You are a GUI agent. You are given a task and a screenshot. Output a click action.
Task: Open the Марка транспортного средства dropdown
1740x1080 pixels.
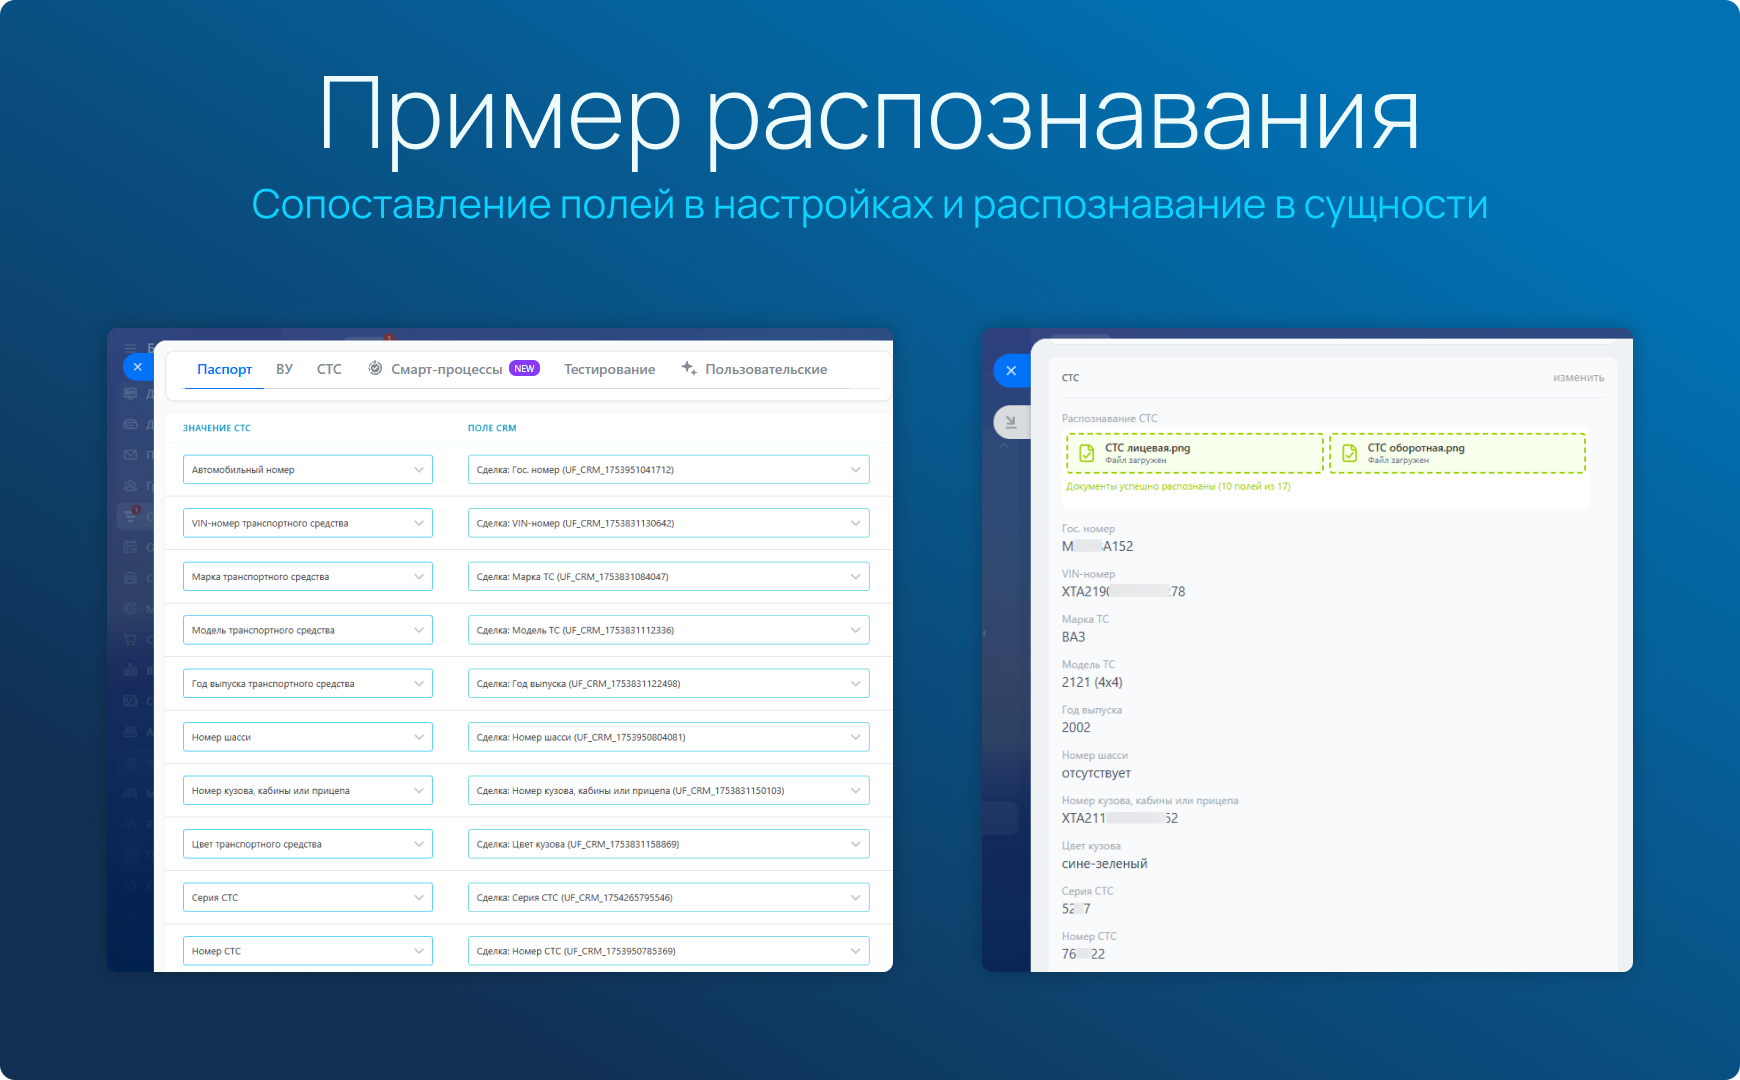click(308, 577)
